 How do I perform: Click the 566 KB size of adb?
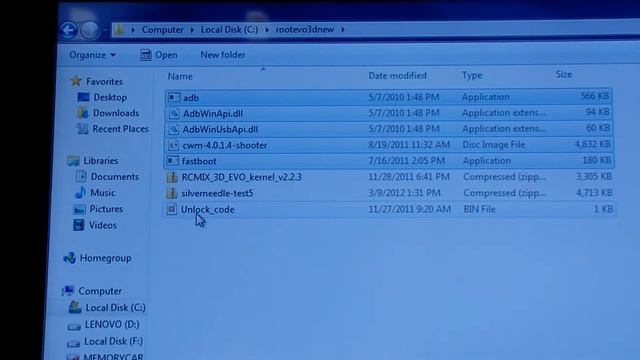595,96
